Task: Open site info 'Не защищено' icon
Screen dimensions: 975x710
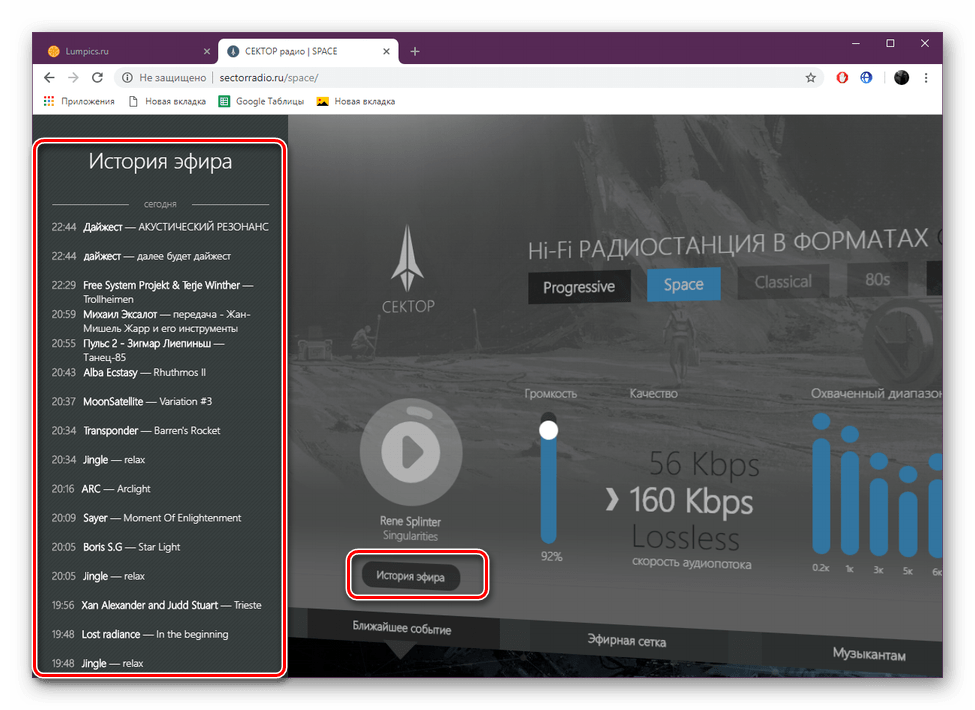Action: pyautogui.click(x=127, y=78)
